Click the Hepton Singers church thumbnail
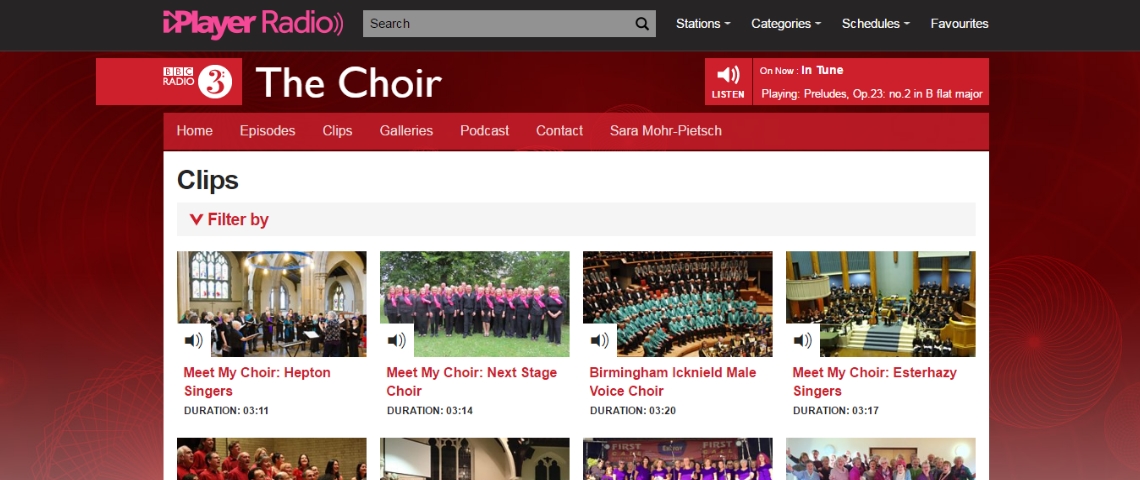This screenshot has height=480, width=1140. point(272,304)
